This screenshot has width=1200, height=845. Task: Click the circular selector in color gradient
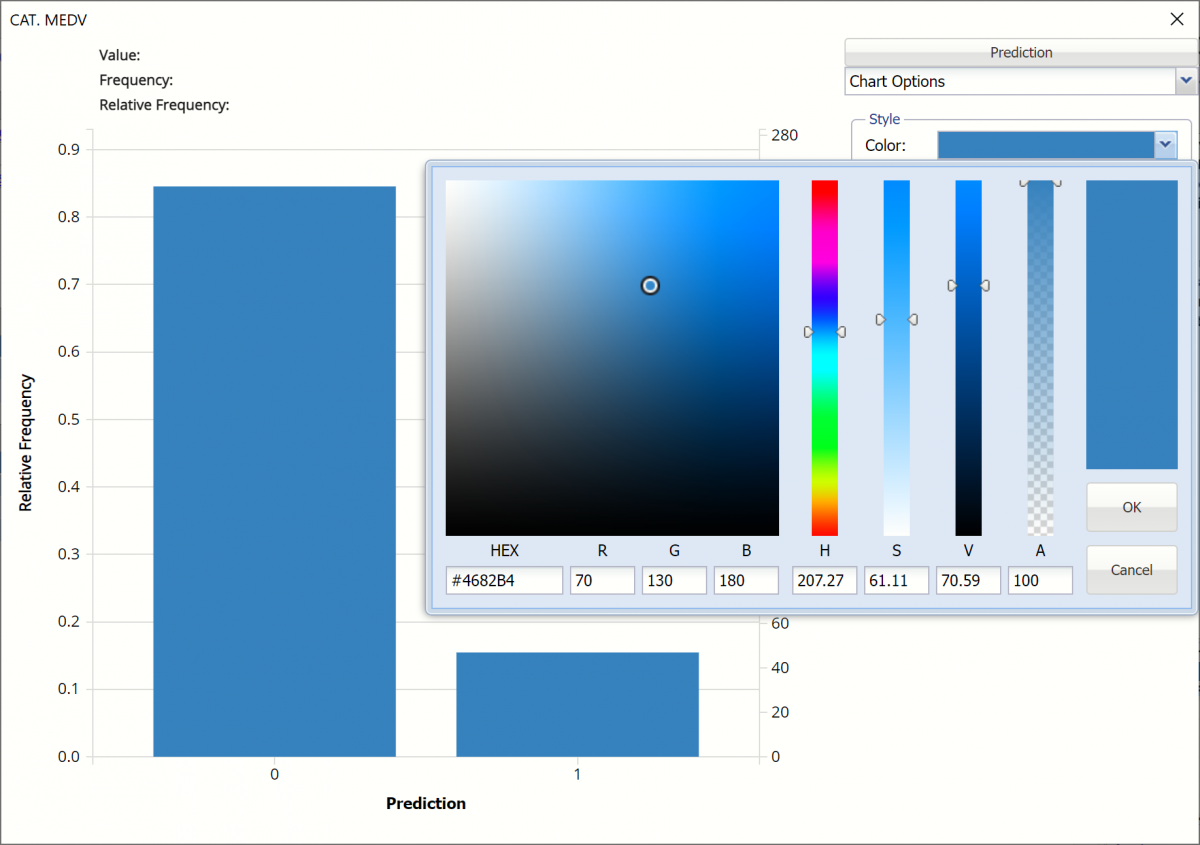click(x=650, y=286)
